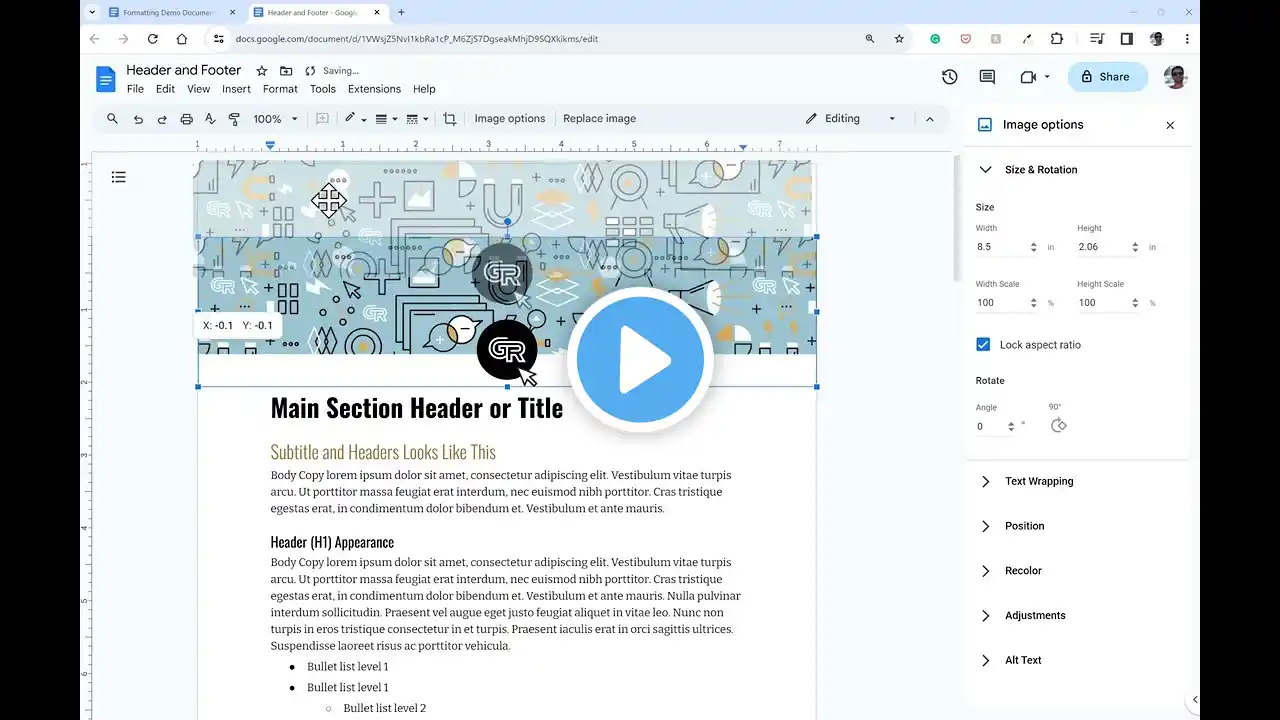The width and height of the screenshot is (1280, 720).
Task: Undo the last action
Action: point(138,119)
